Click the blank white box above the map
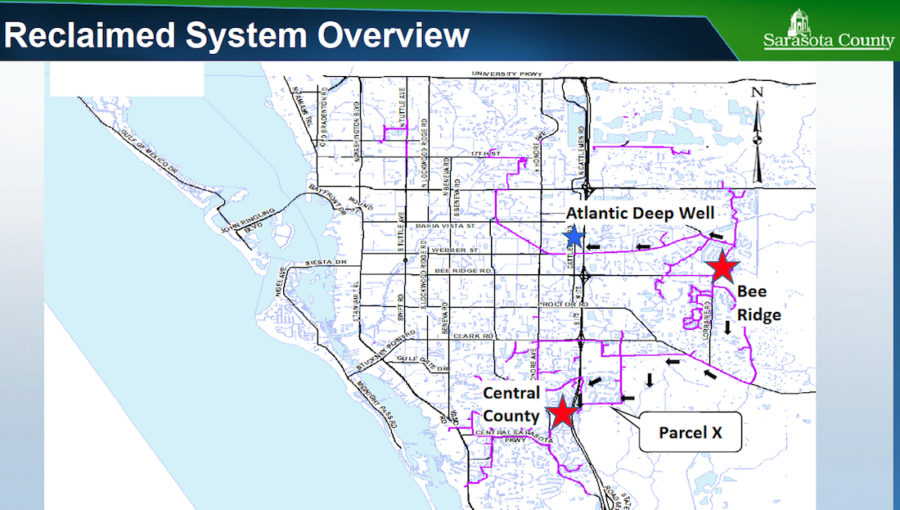 tap(127, 79)
